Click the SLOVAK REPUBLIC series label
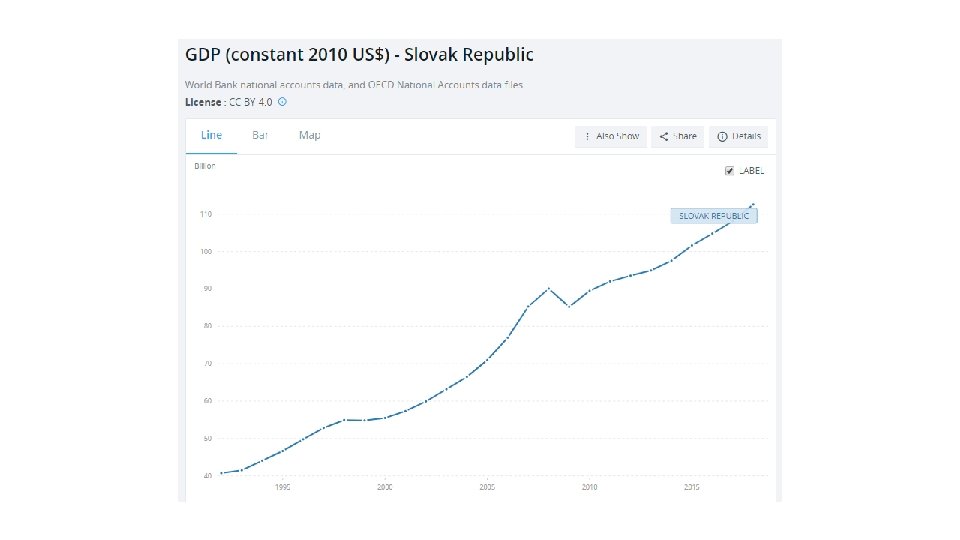960x540 pixels. coord(714,215)
